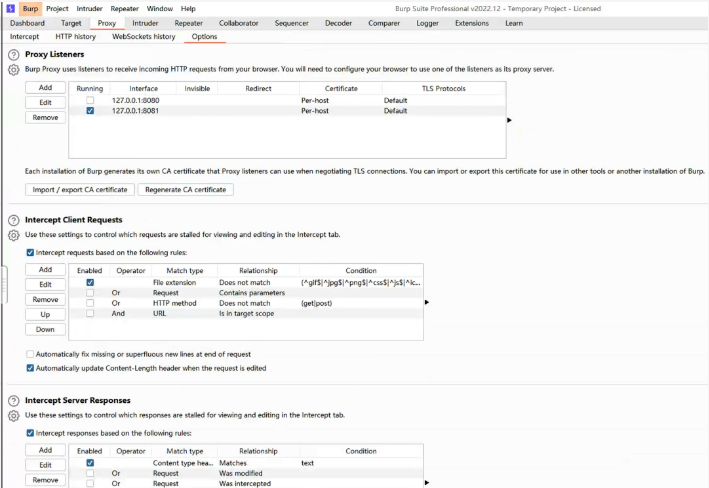Expand arrow beside client request rules table
Image resolution: width=709 pixels, height=488 pixels.
426,302
